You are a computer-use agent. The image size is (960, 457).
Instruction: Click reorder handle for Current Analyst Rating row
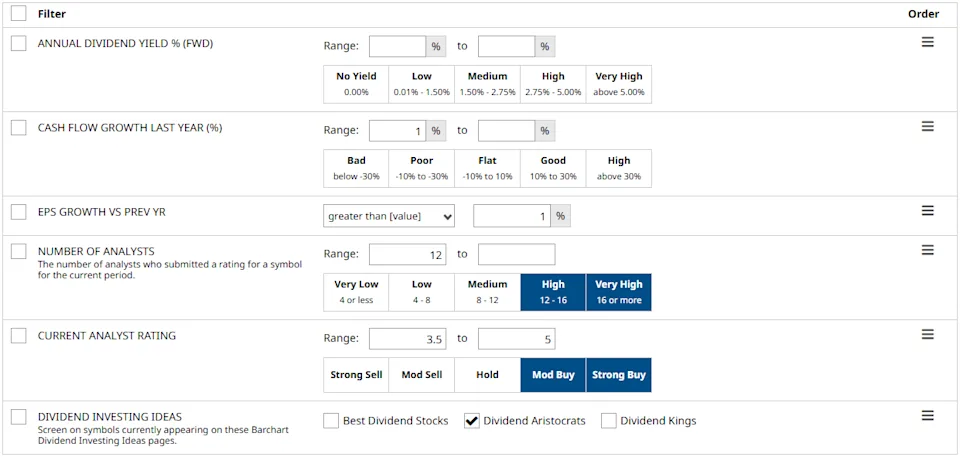pos(927,334)
